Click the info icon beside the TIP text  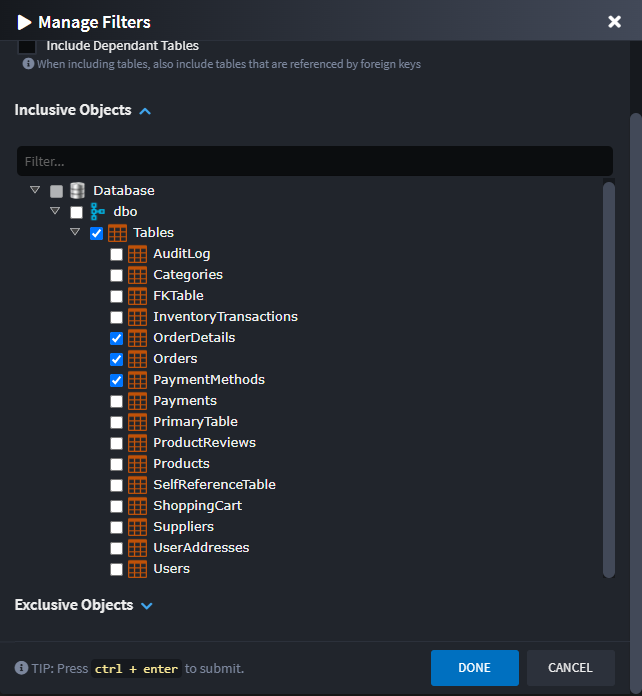[21, 668]
